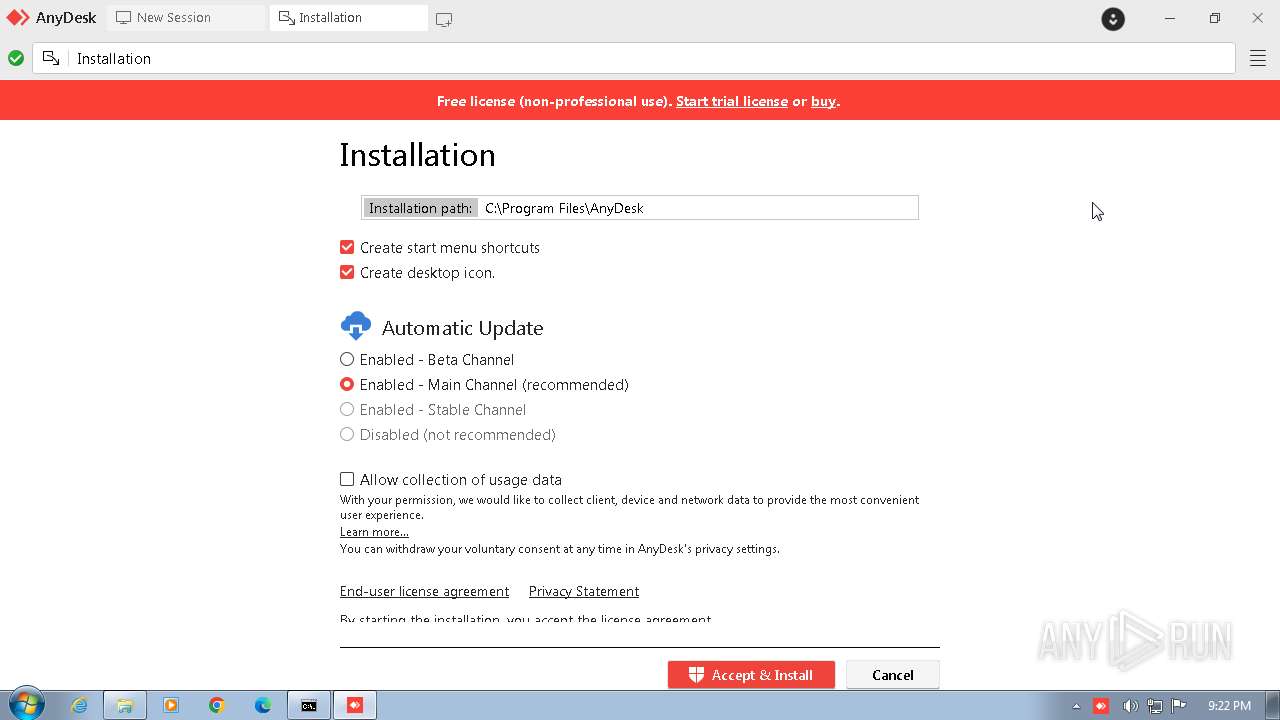Open Microsoft Edge taskbar icon

263,705
